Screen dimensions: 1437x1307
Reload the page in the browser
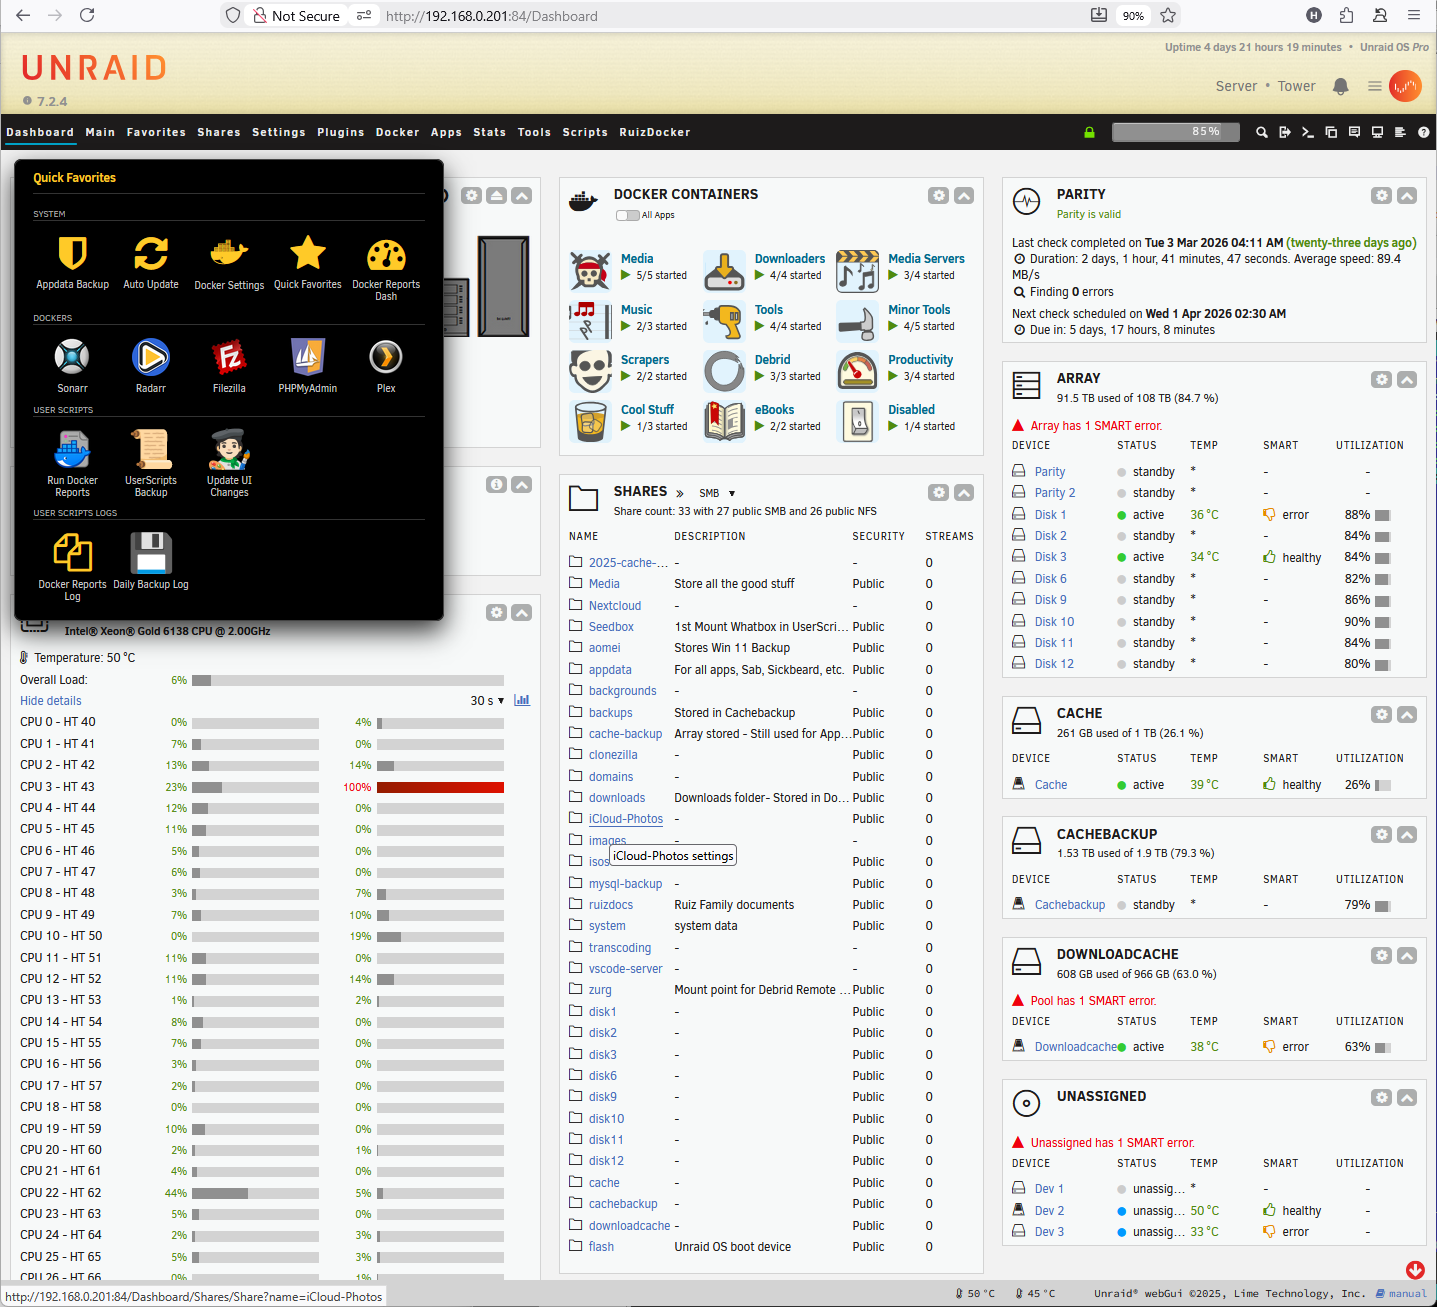click(87, 15)
